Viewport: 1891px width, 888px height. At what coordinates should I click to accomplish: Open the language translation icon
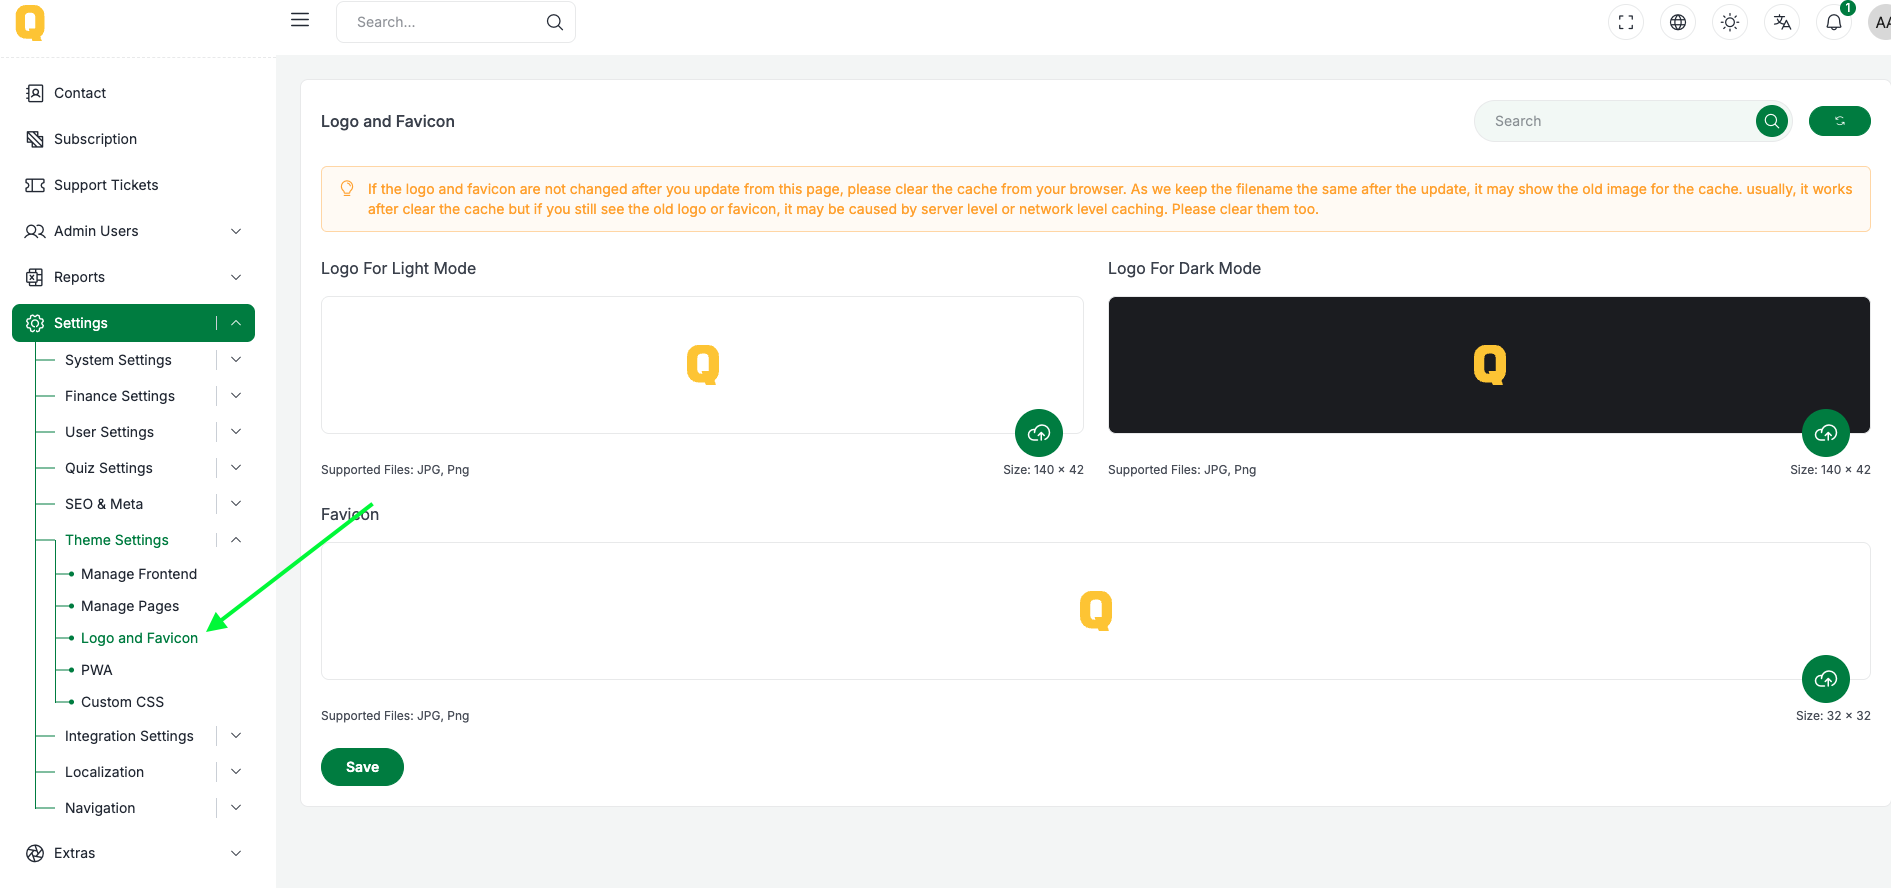tap(1782, 22)
